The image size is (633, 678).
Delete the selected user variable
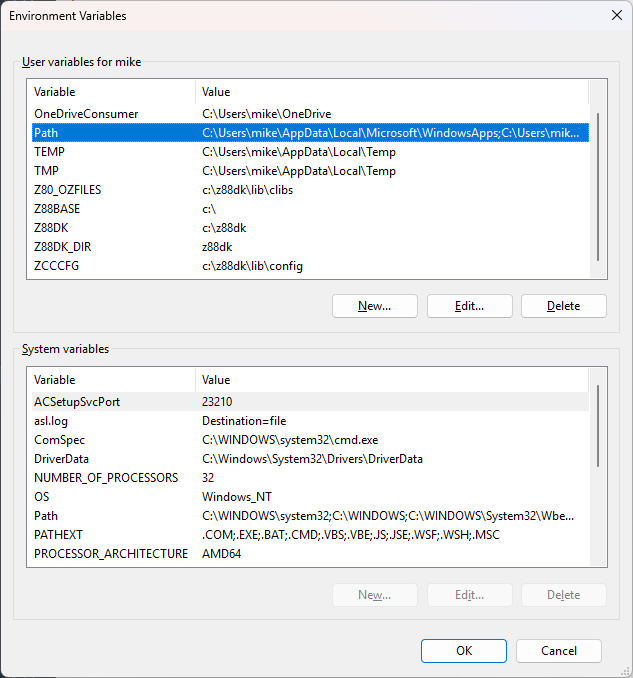(x=563, y=306)
